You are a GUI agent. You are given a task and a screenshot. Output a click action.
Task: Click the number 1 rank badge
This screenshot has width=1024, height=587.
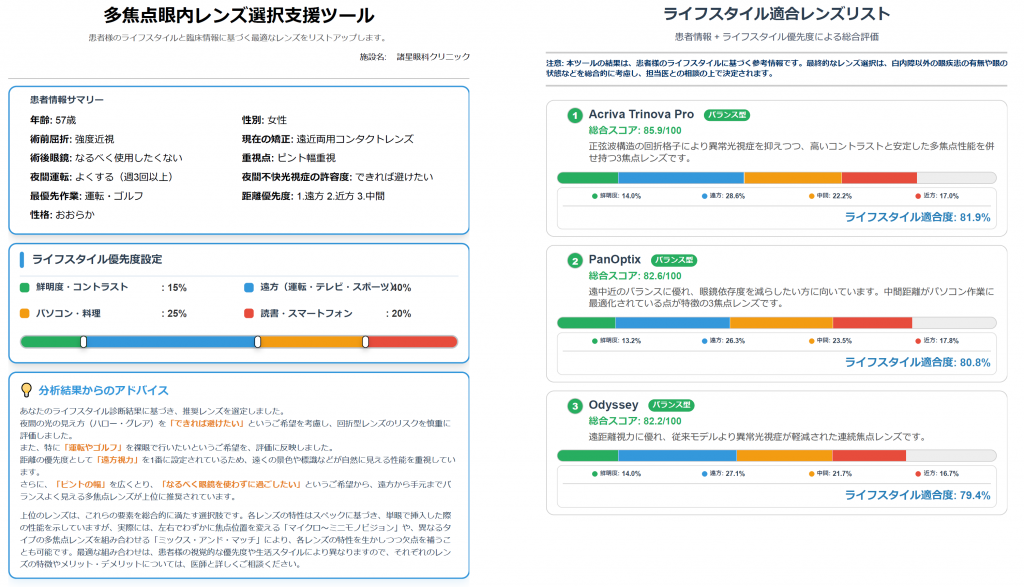575,115
